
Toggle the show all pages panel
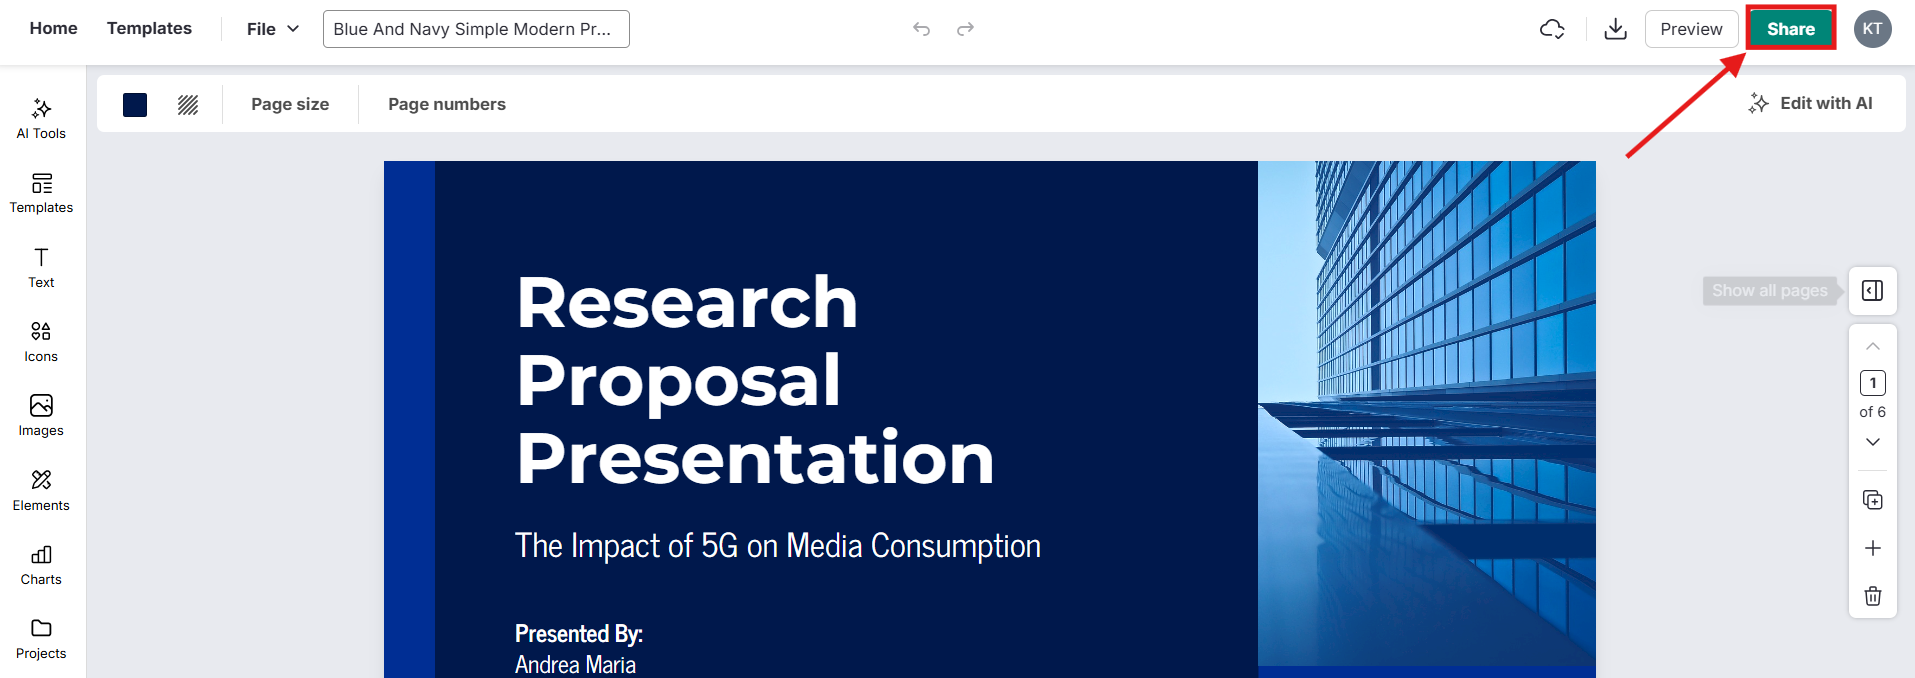(1873, 291)
